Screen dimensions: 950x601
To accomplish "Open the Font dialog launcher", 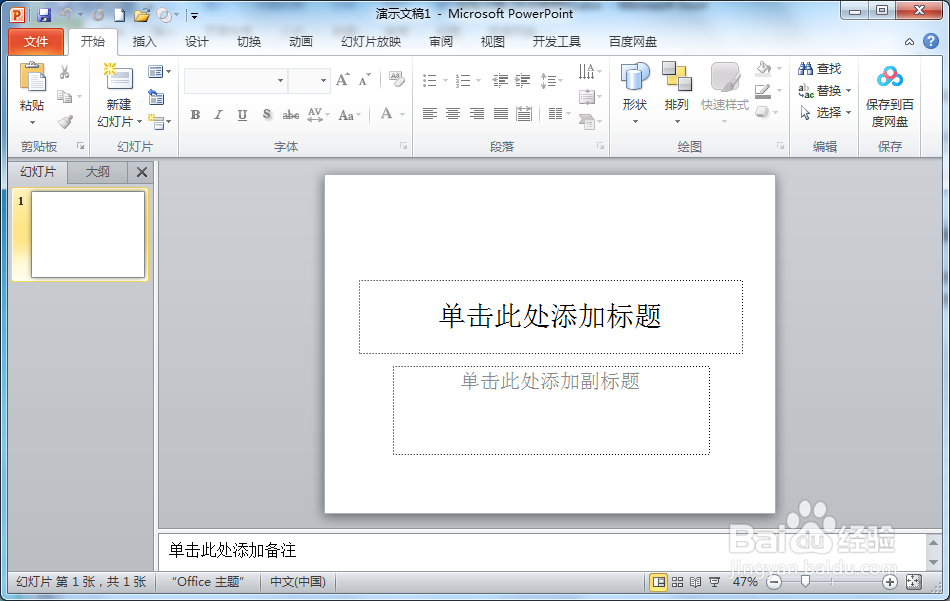I will [x=404, y=146].
